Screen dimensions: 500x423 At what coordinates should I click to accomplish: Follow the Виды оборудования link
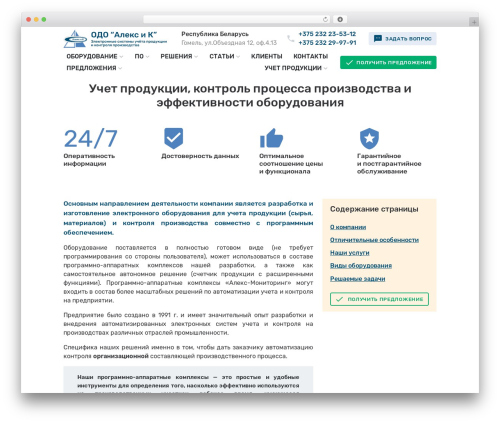pos(361,266)
